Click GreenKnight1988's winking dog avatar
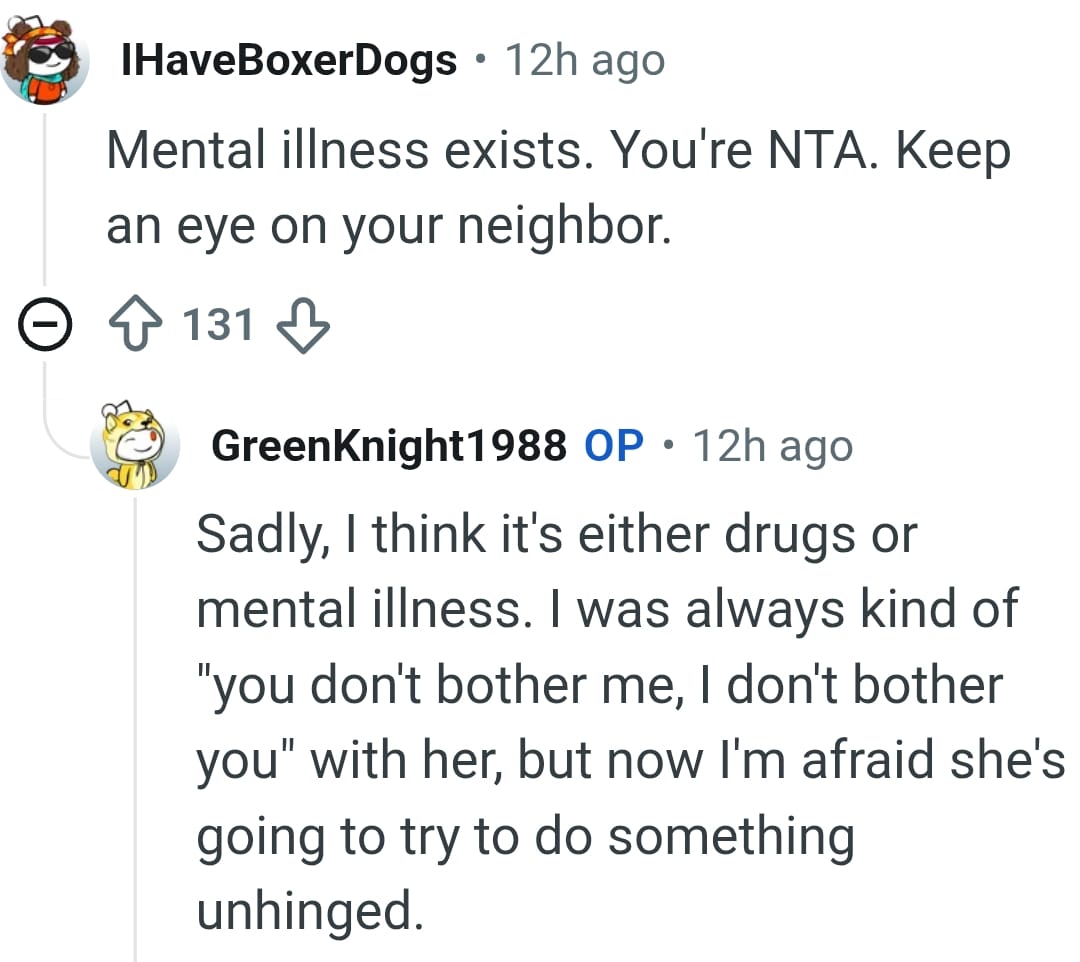 click(138, 446)
